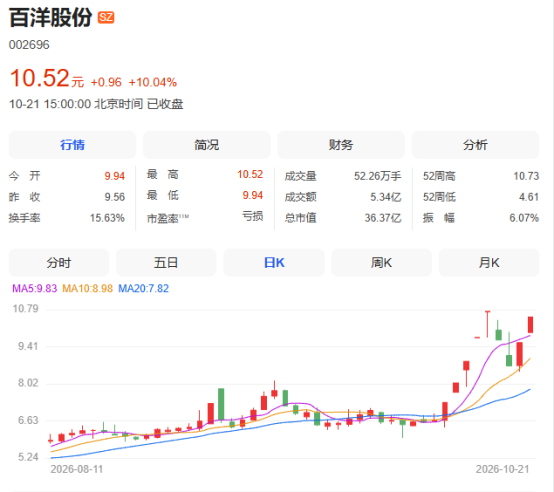Show the 分时 intraday chart
This screenshot has height=492, width=554.
tap(59, 263)
